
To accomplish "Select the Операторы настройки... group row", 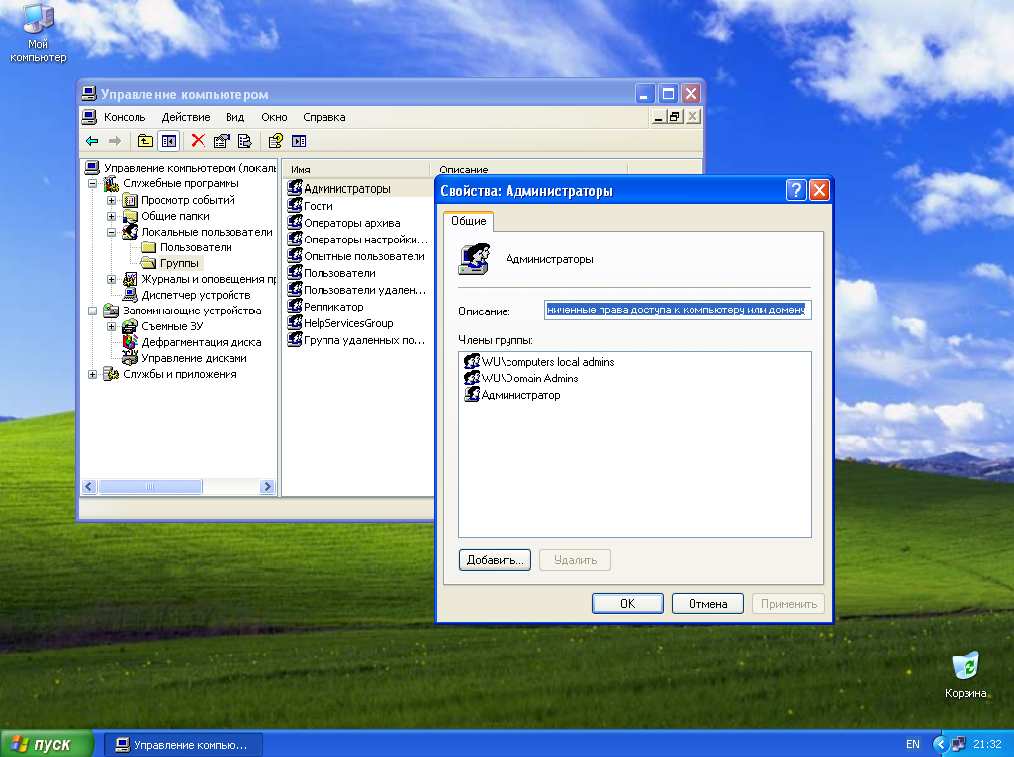I will point(357,239).
